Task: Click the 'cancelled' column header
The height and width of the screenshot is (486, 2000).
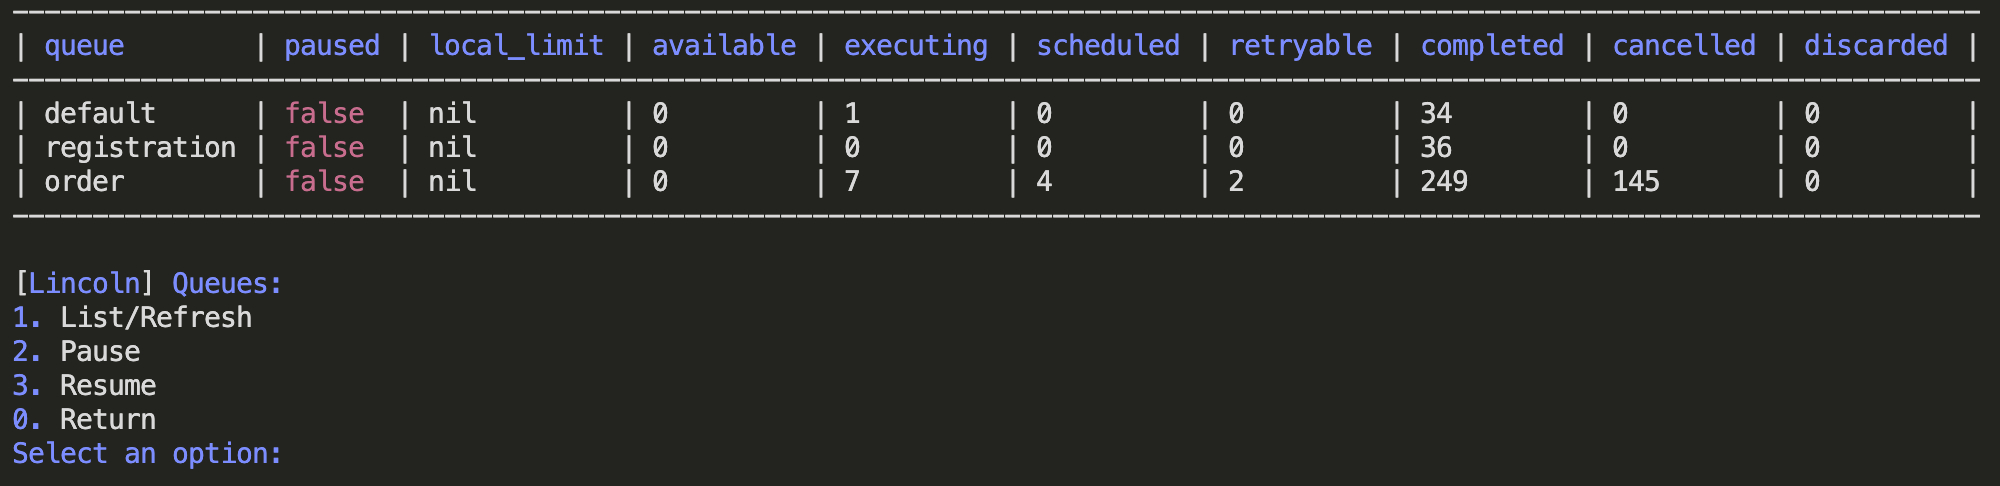Action: click(x=1684, y=46)
